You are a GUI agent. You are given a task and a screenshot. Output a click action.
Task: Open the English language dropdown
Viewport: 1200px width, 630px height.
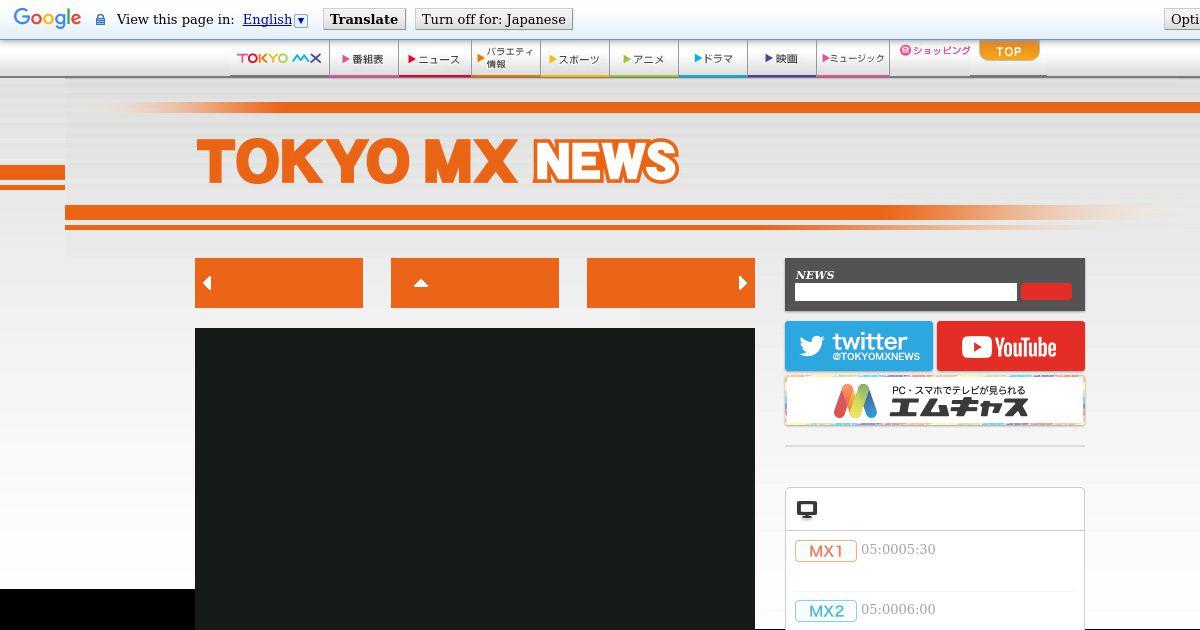(275, 19)
